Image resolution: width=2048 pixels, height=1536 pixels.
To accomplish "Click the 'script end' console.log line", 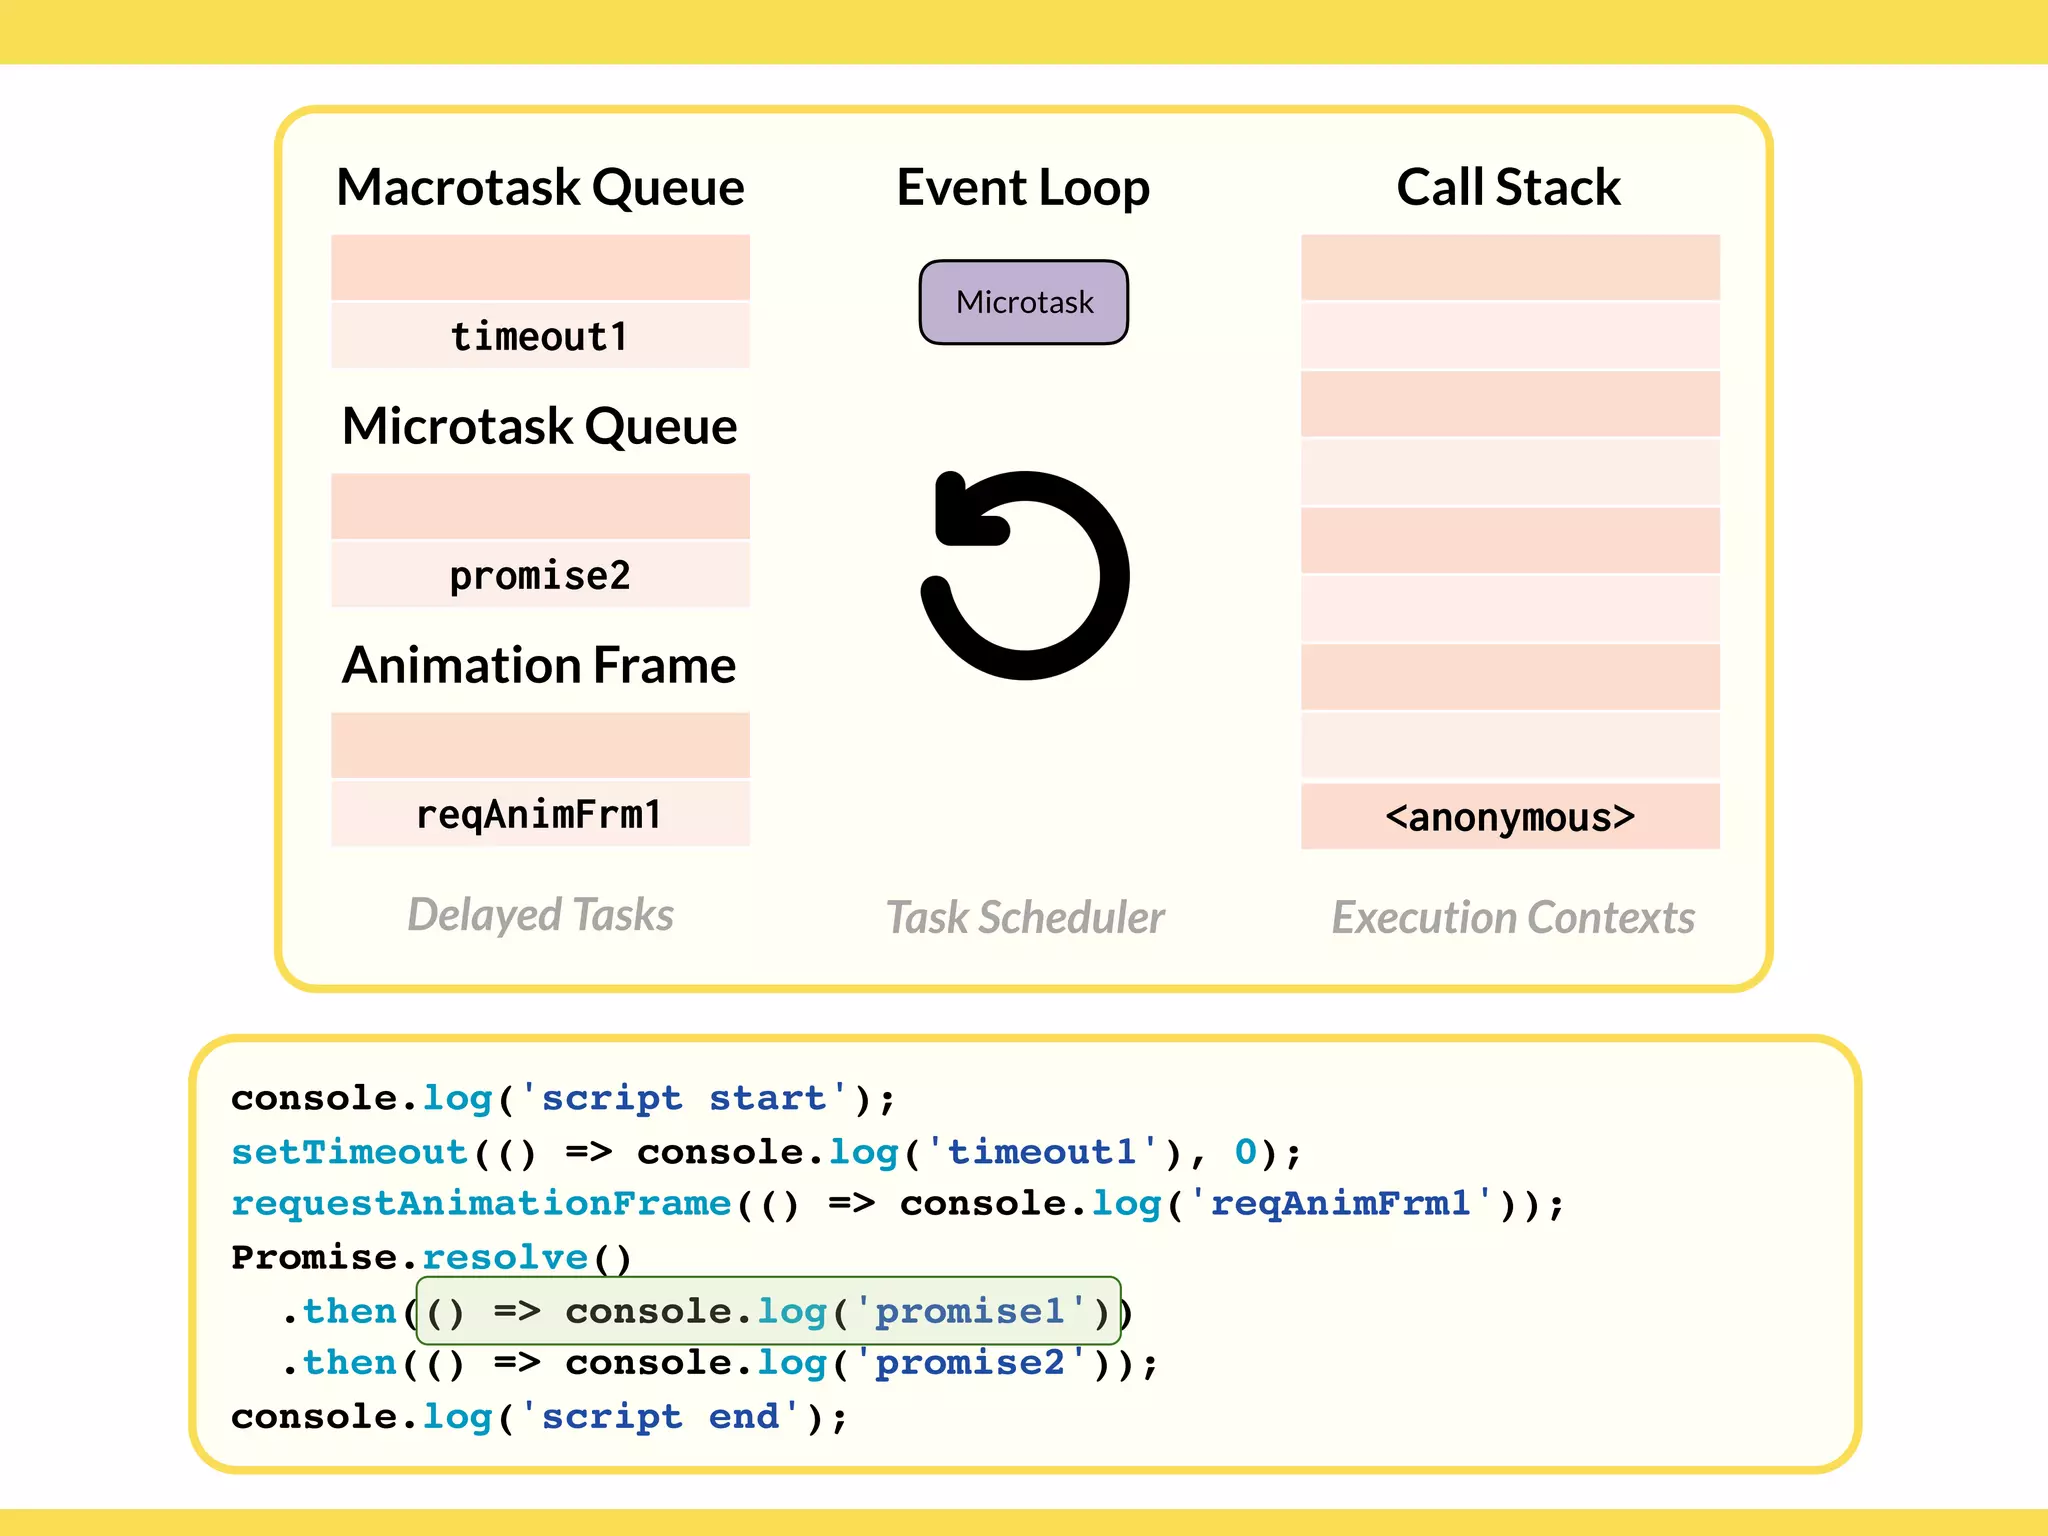I will coord(539,1416).
